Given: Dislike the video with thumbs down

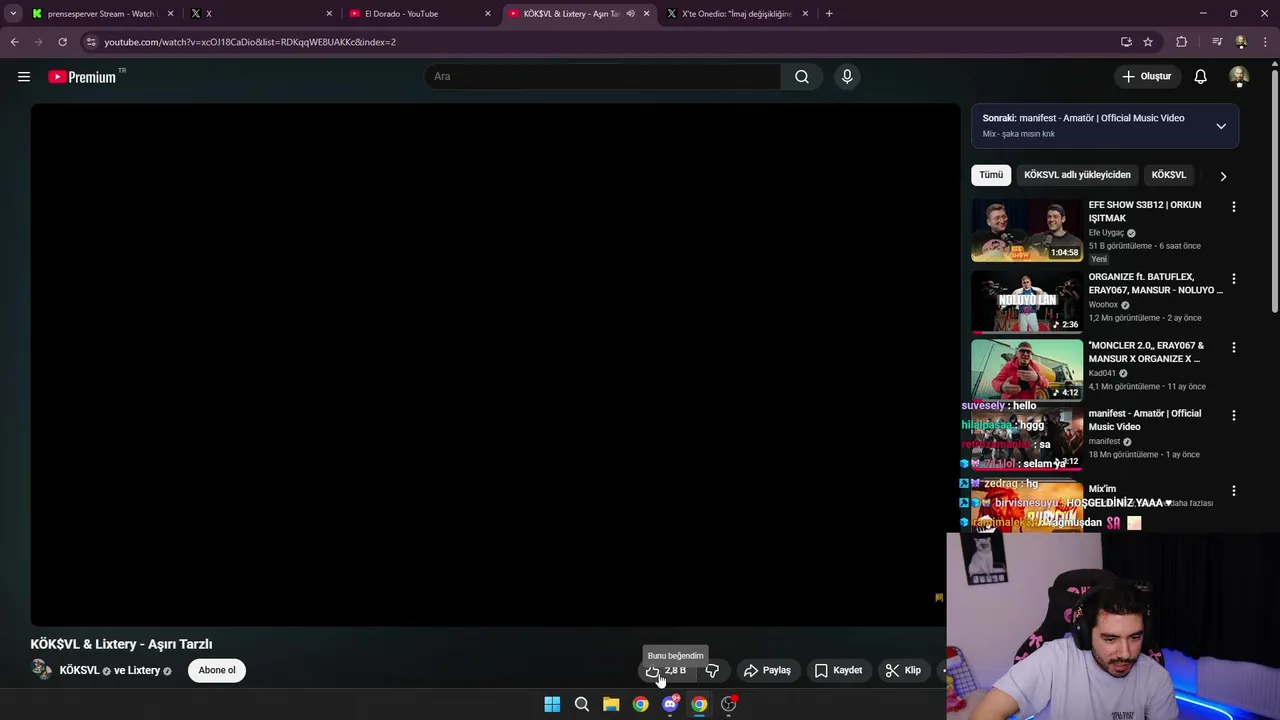Looking at the screenshot, I should click(712, 671).
